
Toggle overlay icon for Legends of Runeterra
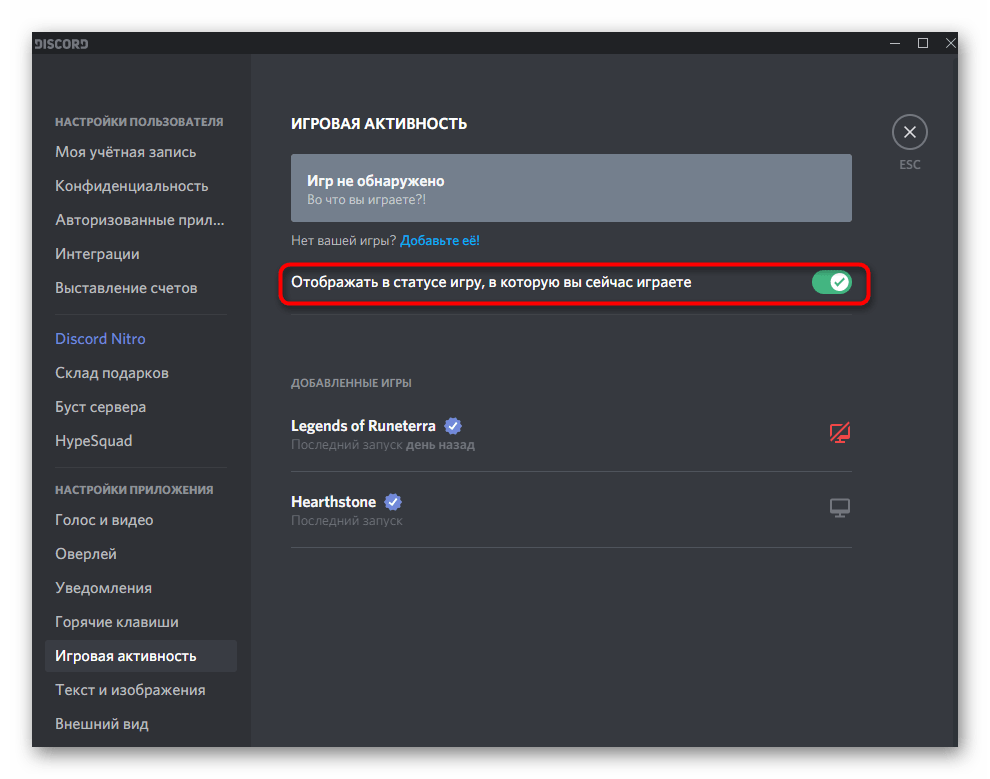[839, 433]
